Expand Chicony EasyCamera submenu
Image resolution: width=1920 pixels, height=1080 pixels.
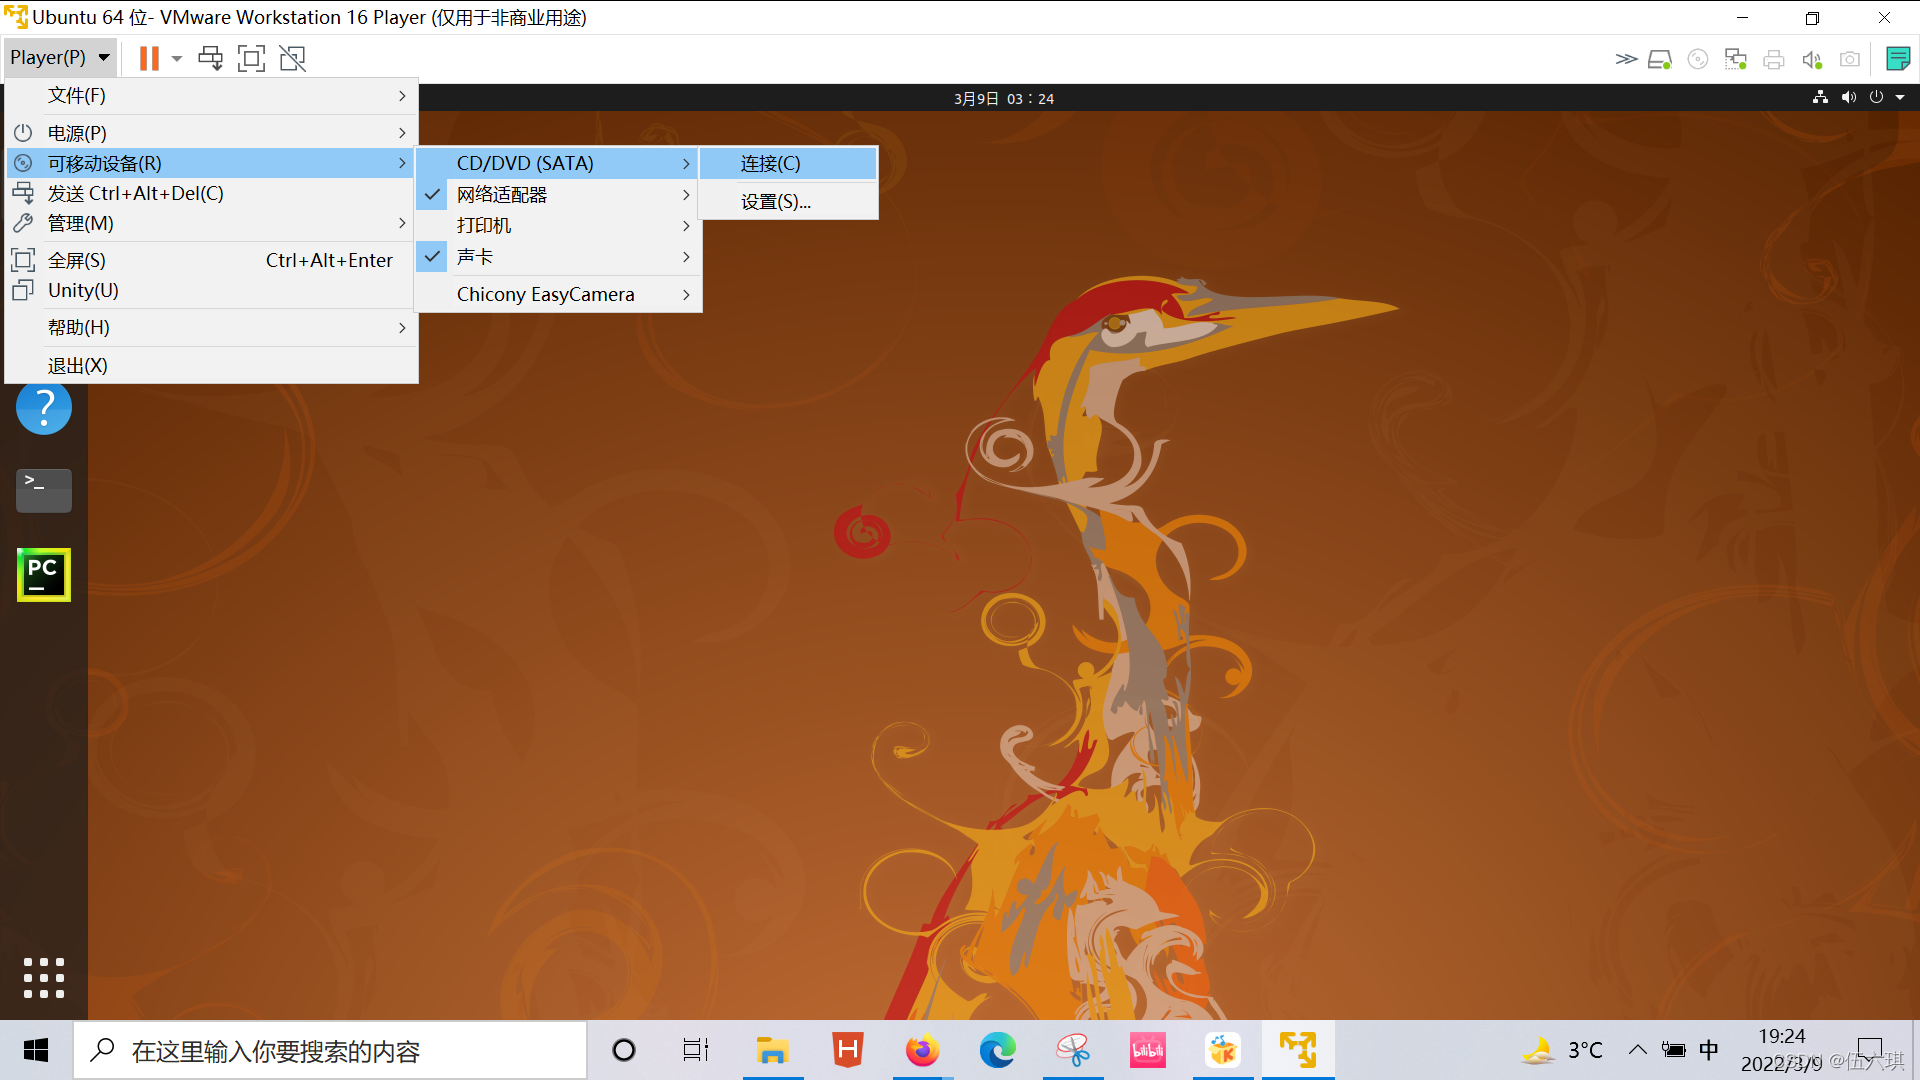tap(558, 294)
